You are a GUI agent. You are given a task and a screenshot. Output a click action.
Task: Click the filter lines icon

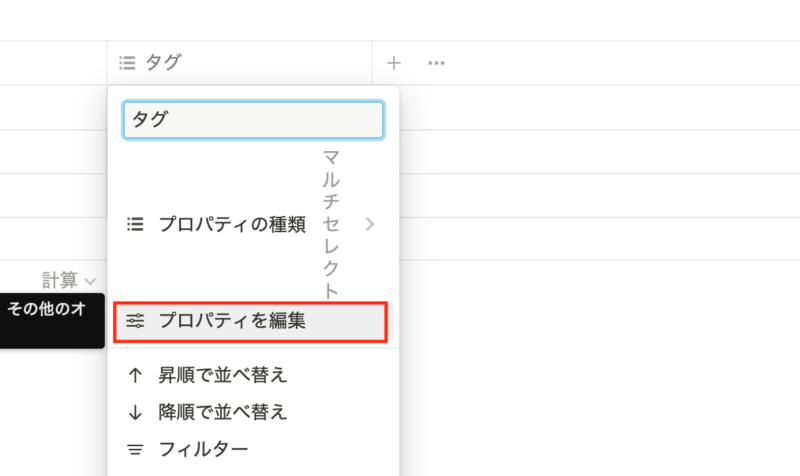(135, 449)
